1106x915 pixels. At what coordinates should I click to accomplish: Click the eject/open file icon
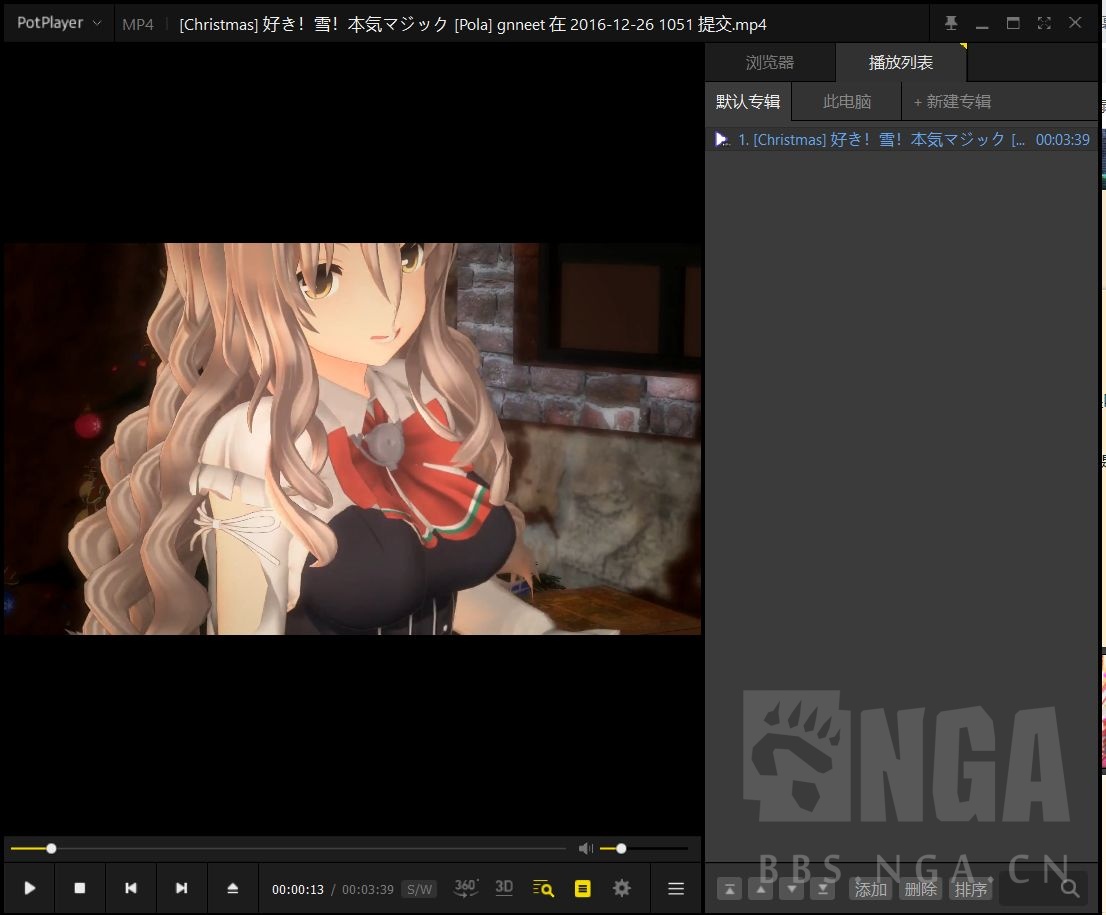coord(232,888)
